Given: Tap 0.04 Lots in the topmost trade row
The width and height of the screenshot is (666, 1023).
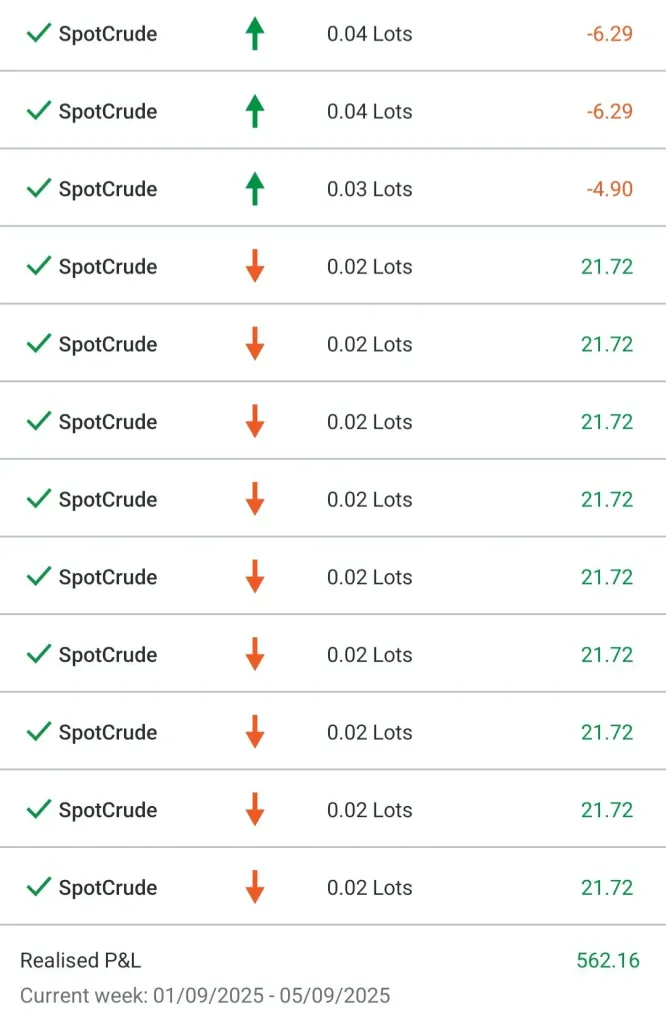Looking at the screenshot, I should tap(369, 34).
